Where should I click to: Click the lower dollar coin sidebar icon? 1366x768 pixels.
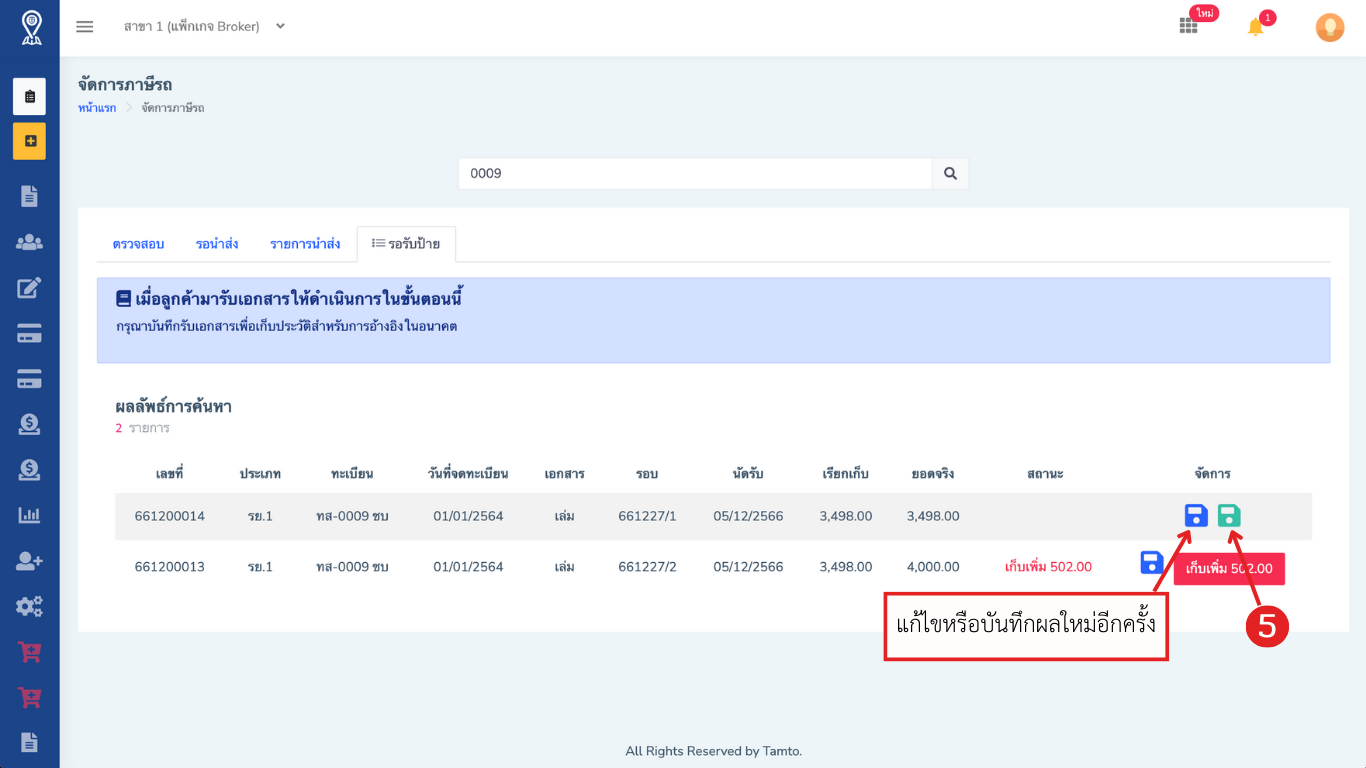pyautogui.click(x=29, y=469)
